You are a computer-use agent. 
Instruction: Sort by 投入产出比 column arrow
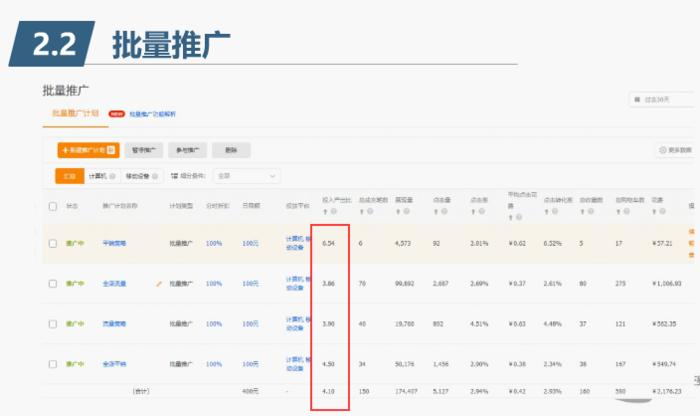point(325,212)
